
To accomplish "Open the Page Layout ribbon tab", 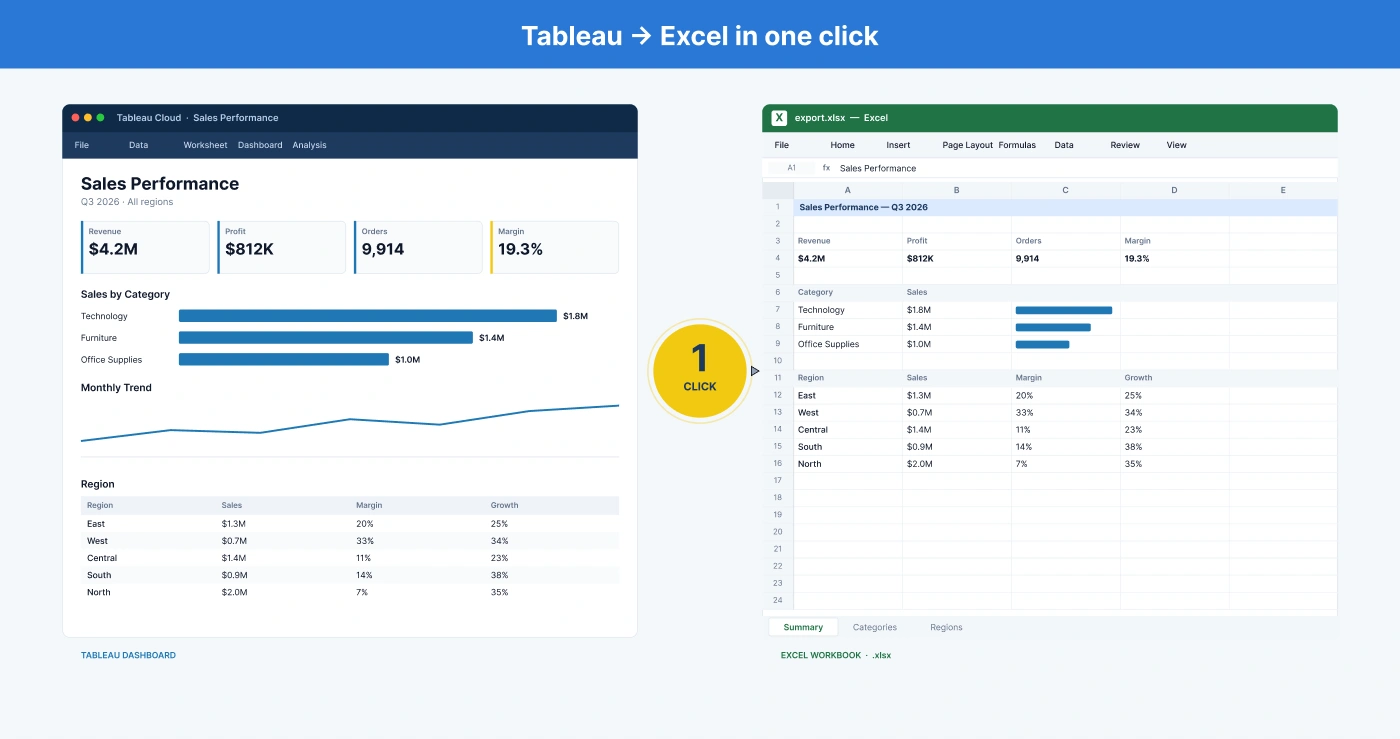I will [x=967, y=145].
